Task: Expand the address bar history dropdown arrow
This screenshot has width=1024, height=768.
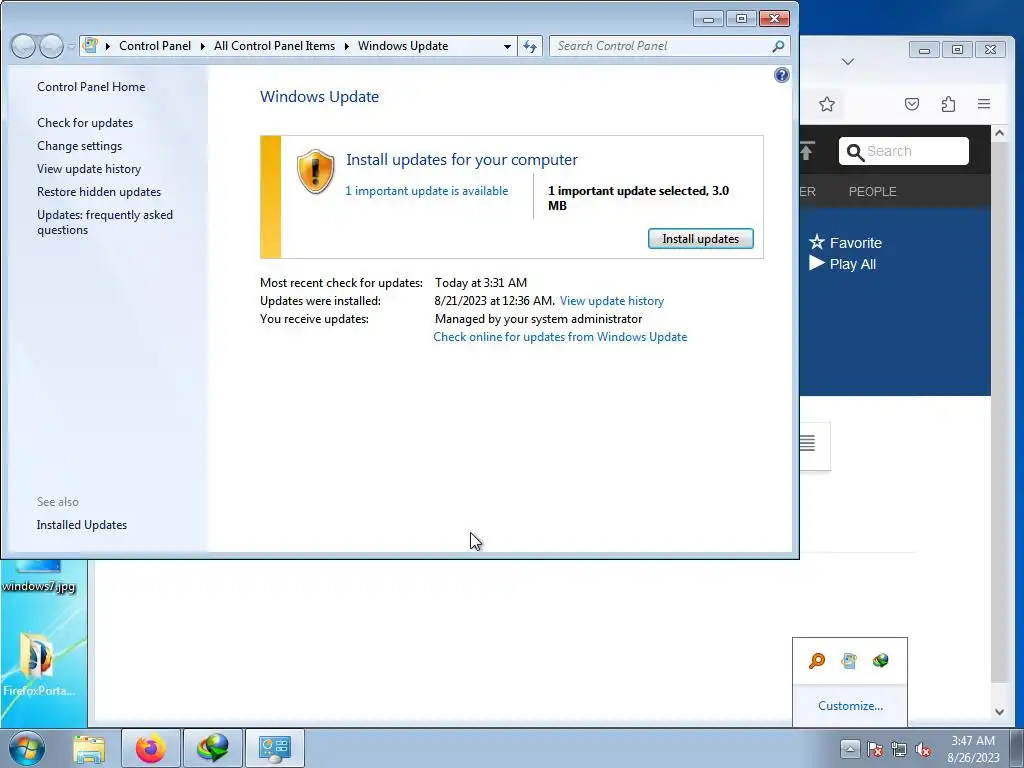Action: pyautogui.click(x=507, y=46)
